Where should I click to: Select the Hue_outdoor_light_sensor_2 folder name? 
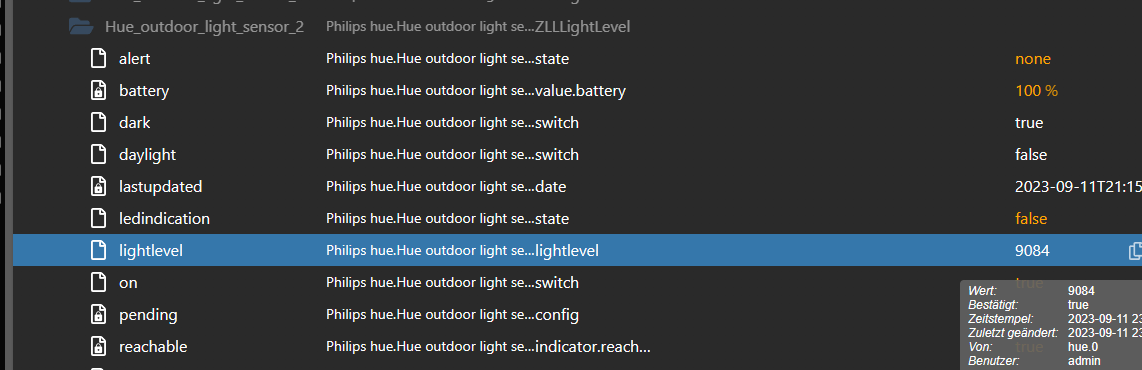(x=204, y=27)
